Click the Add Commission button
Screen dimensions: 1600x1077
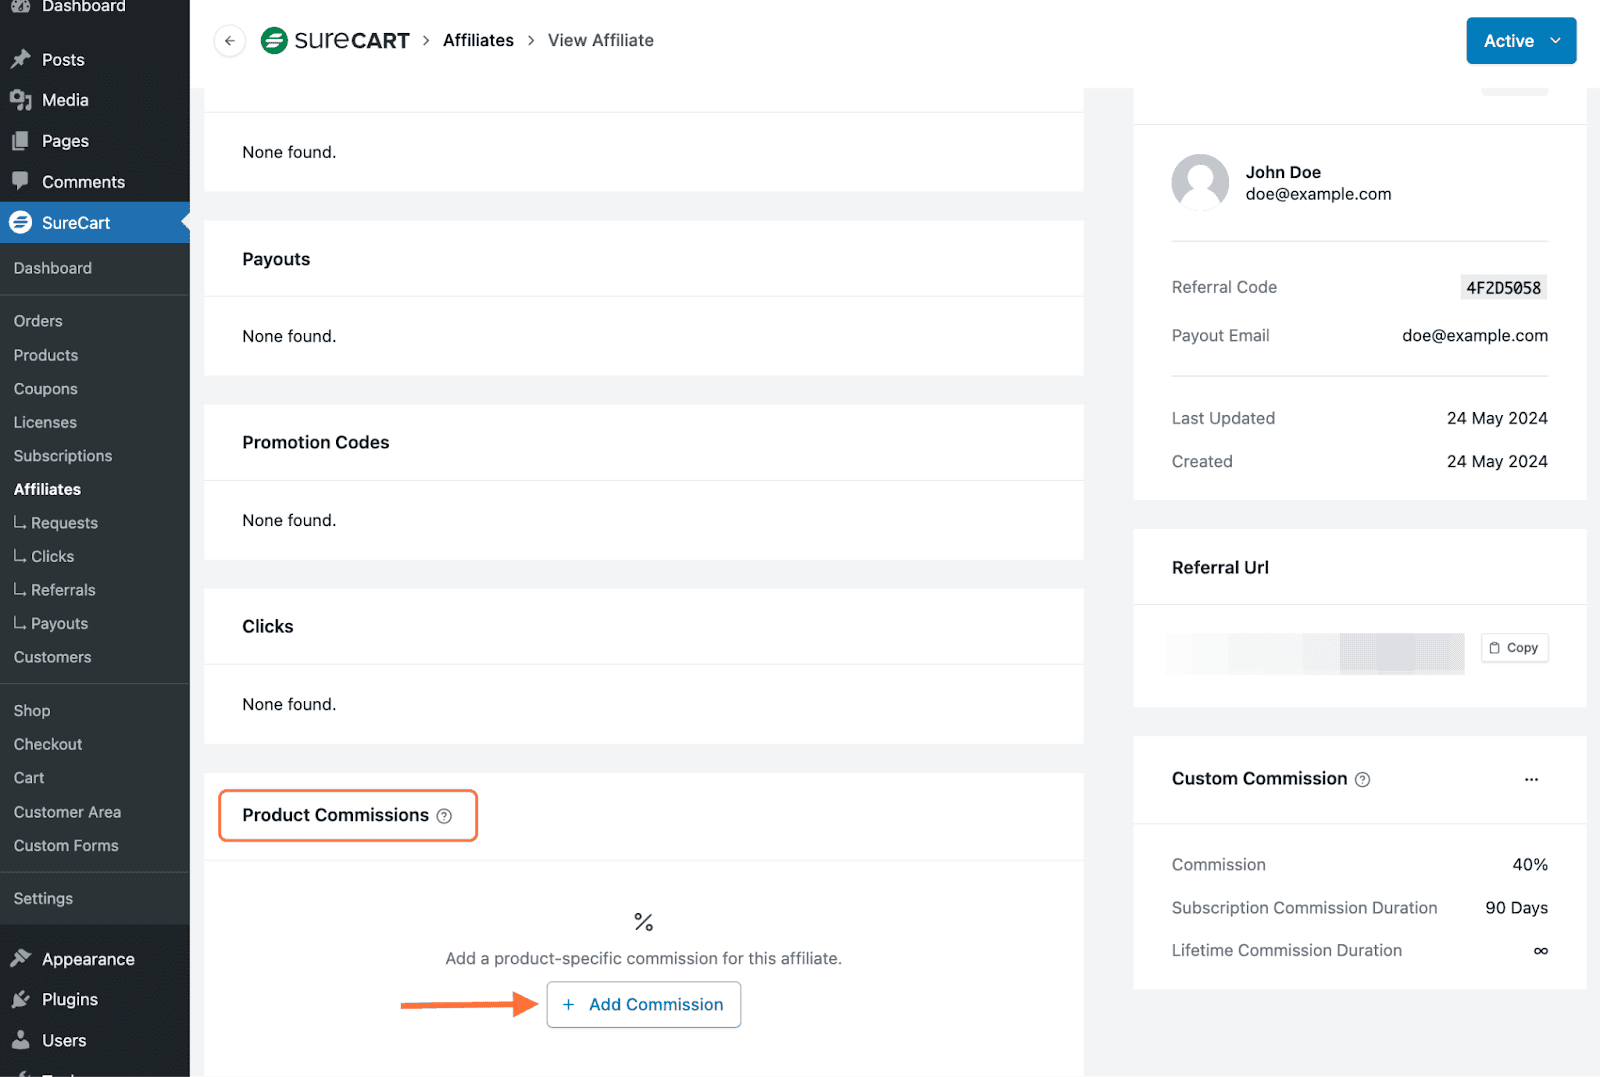[x=643, y=1004]
